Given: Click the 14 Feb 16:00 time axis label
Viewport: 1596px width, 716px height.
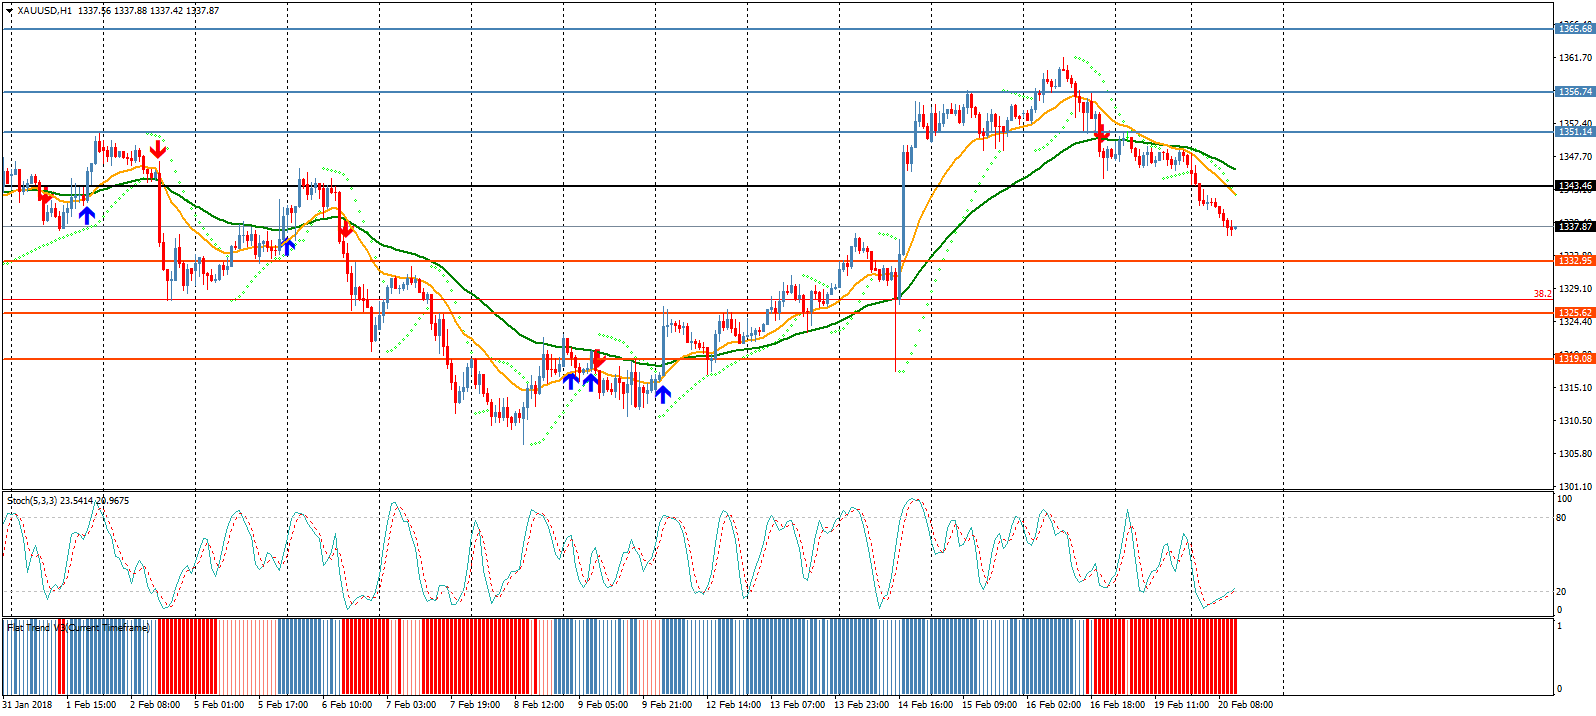Looking at the screenshot, I should (925, 705).
